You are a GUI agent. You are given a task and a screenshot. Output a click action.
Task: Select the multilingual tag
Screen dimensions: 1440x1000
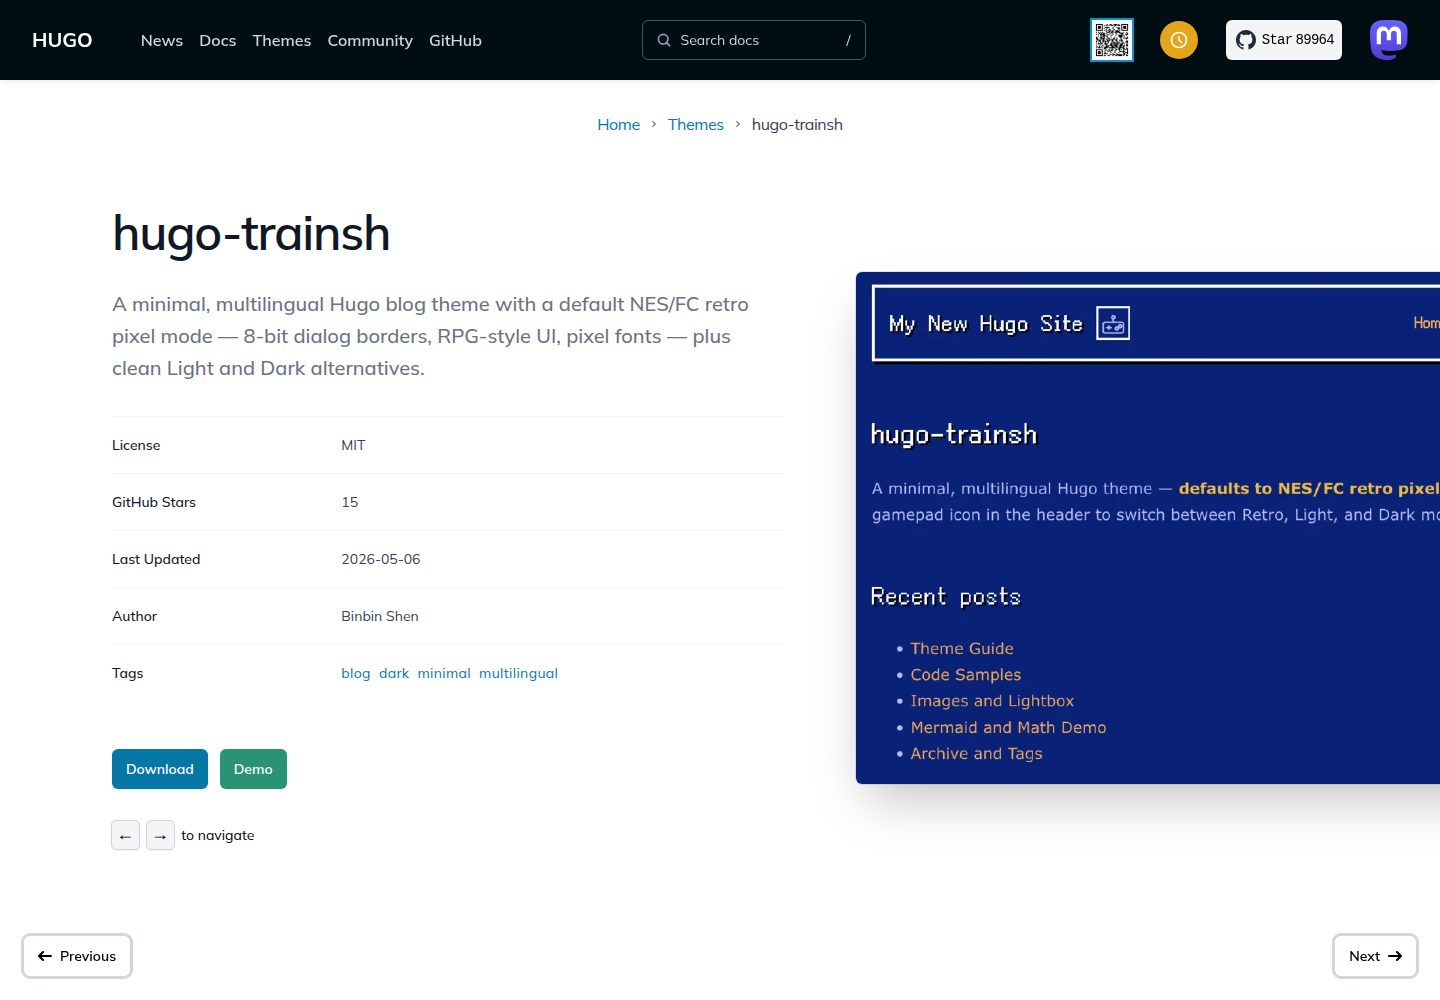tap(518, 673)
